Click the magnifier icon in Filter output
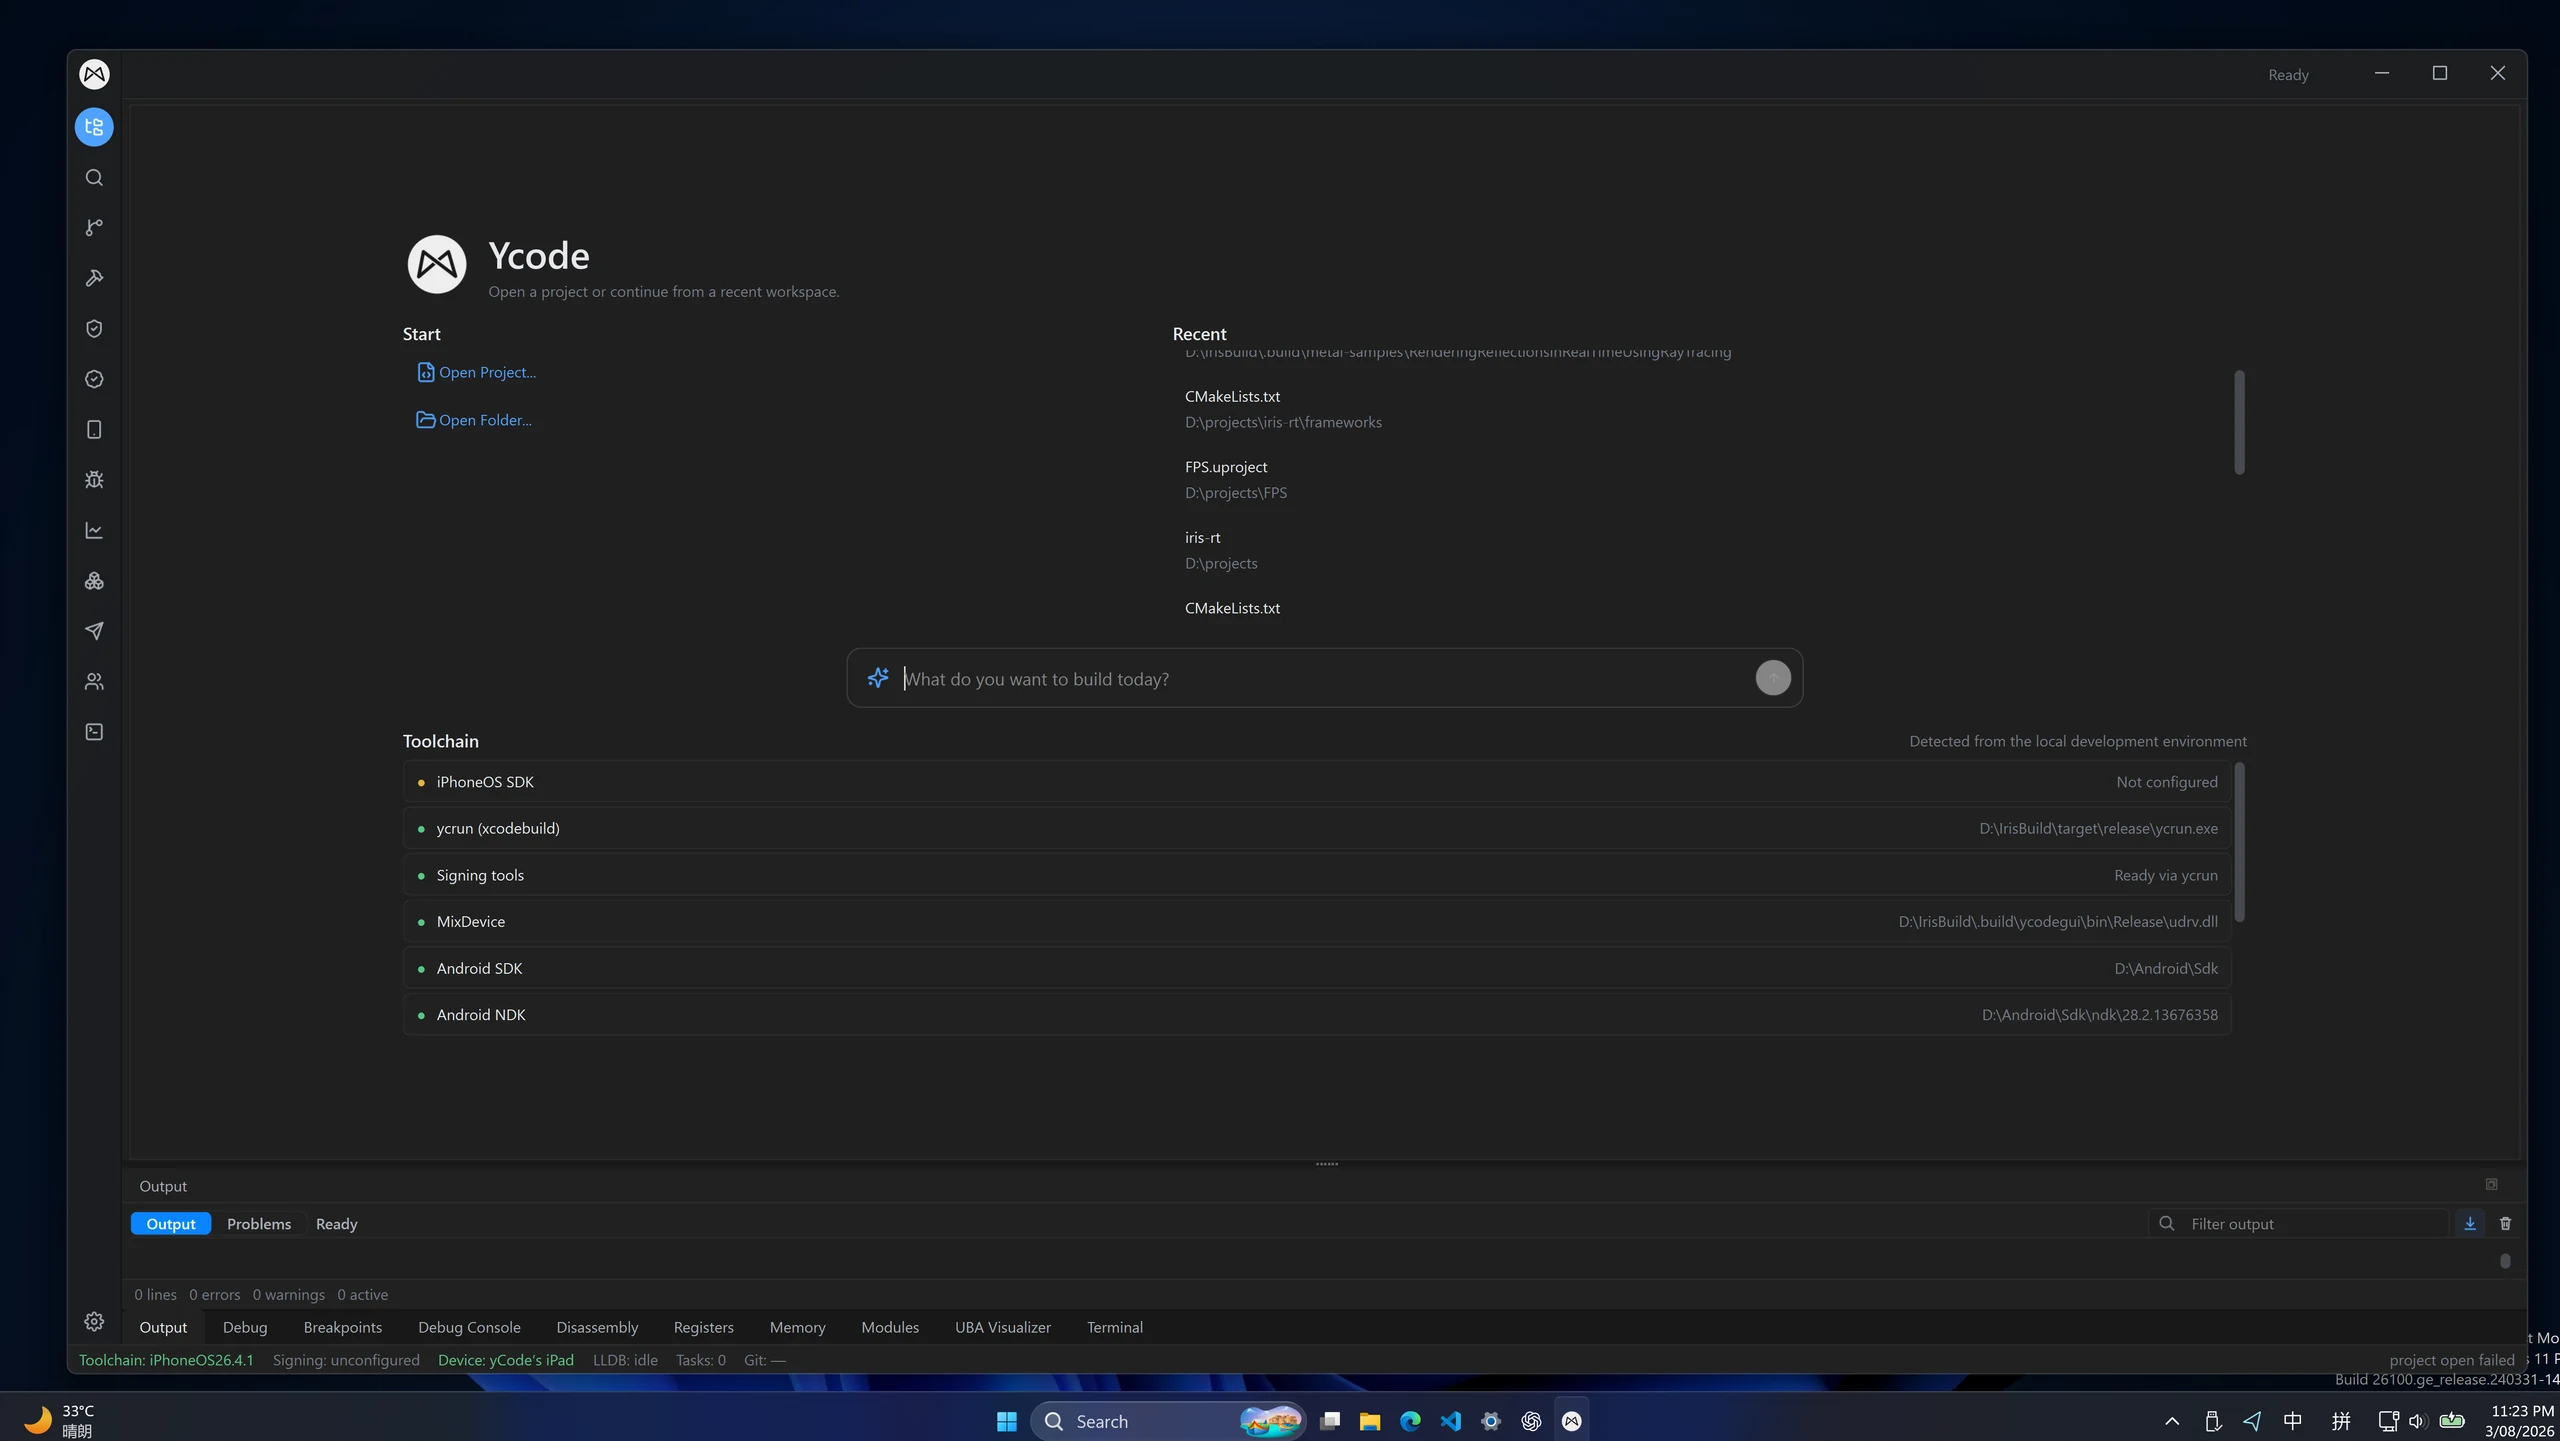The image size is (2560, 1441). [2166, 1224]
